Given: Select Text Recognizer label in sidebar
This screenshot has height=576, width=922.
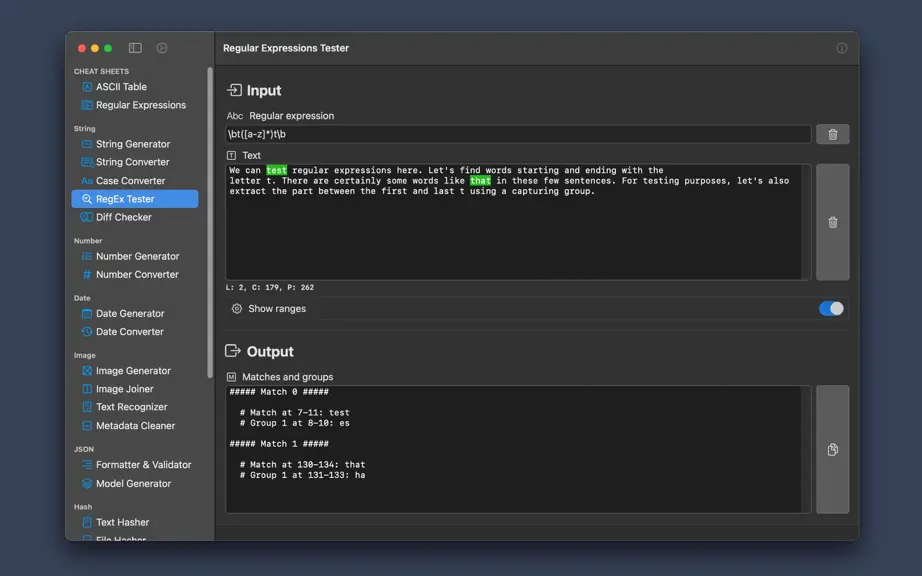Looking at the screenshot, I should tap(132, 407).
